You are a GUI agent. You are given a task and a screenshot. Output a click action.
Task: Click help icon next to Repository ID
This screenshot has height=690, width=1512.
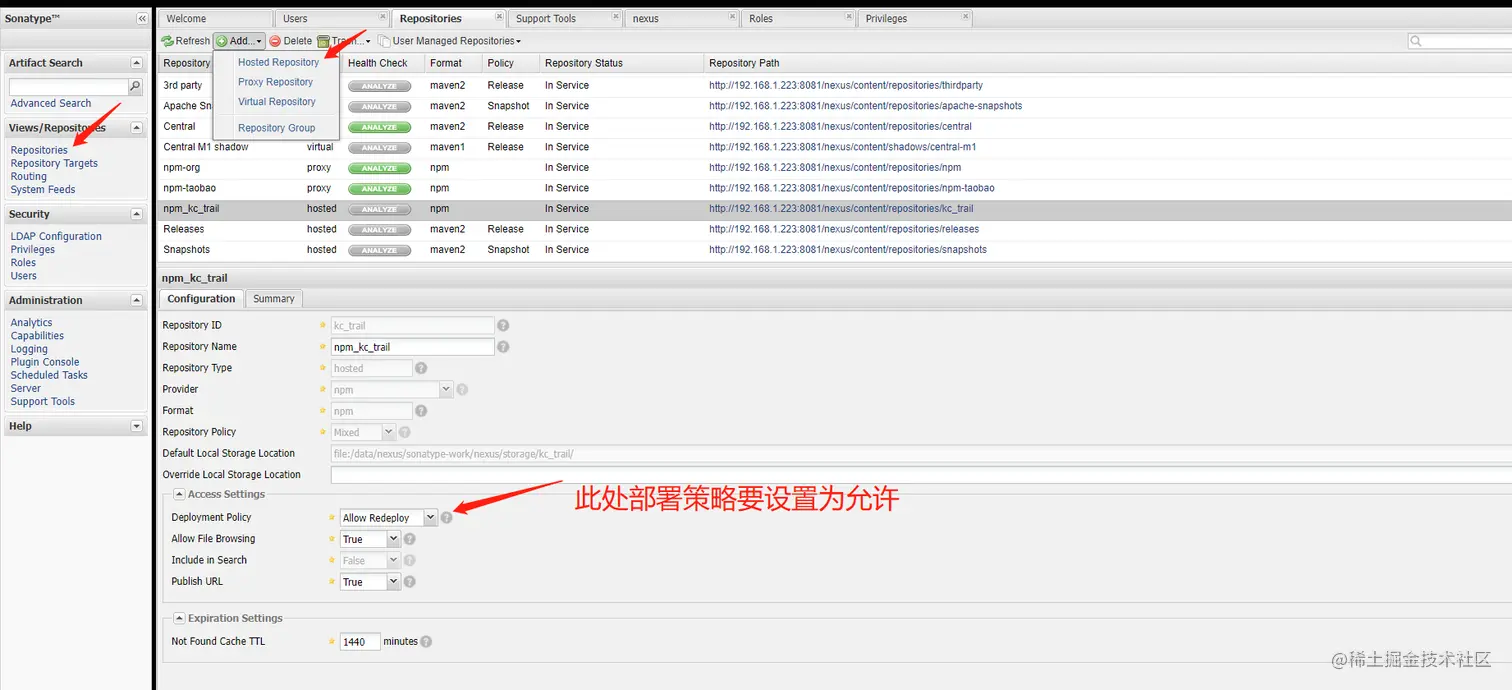503,325
